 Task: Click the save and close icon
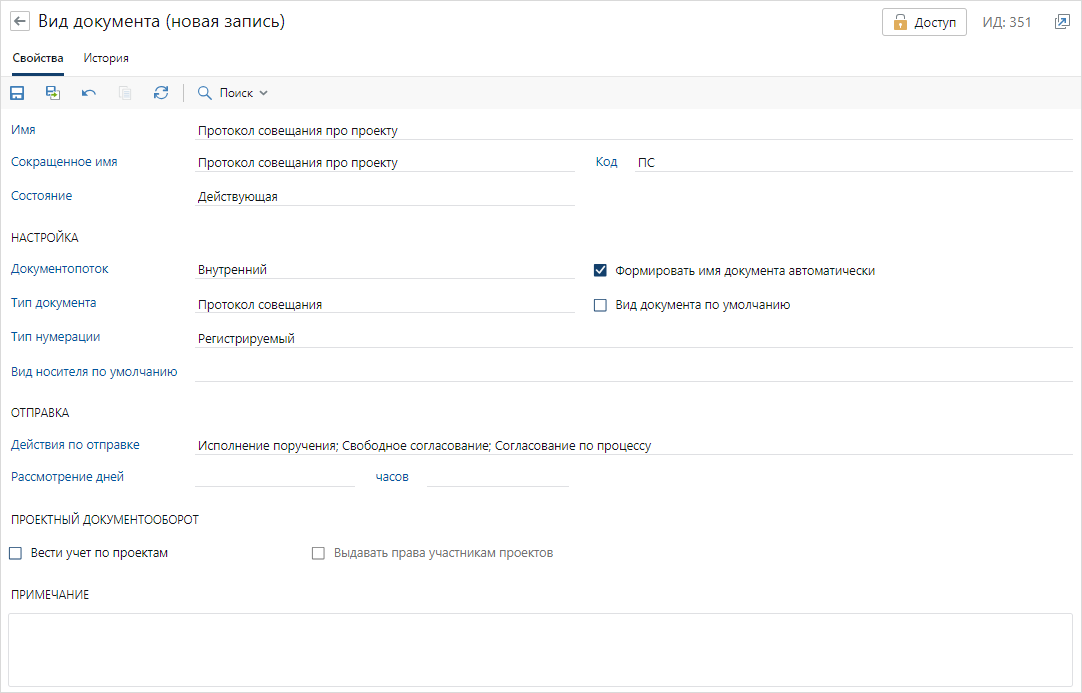[x=53, y=93]
